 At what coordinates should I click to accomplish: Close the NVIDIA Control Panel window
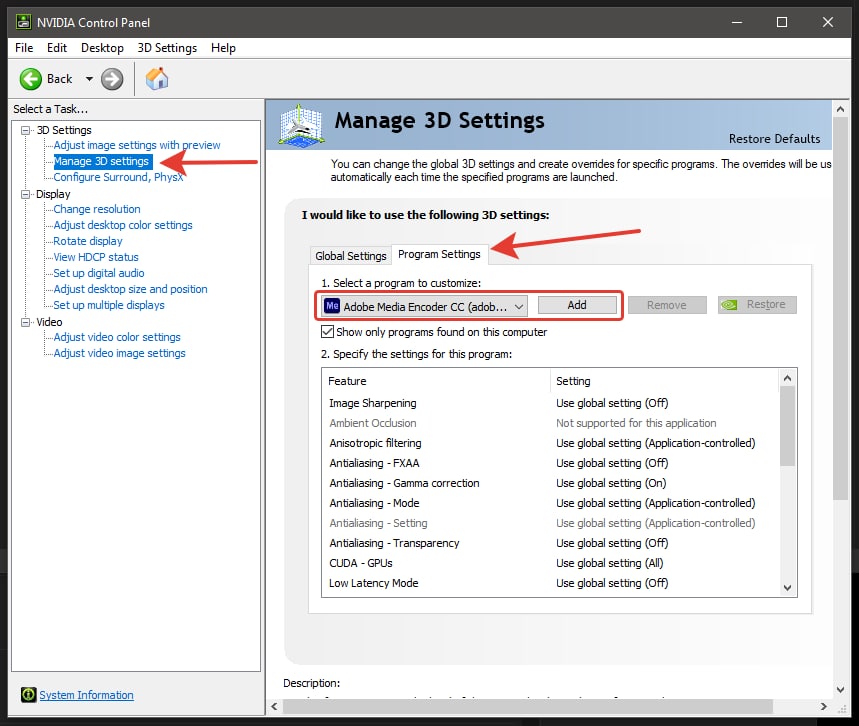pos(828,22)
